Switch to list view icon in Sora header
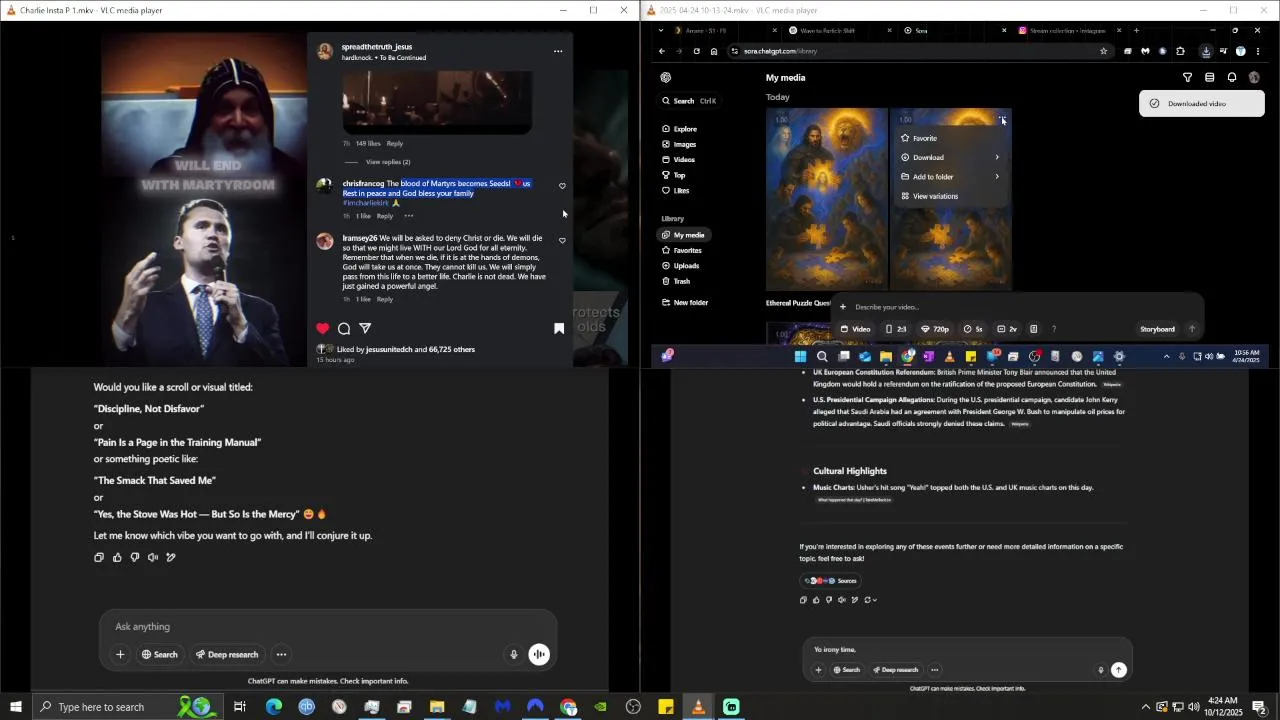 [1209, 77]
